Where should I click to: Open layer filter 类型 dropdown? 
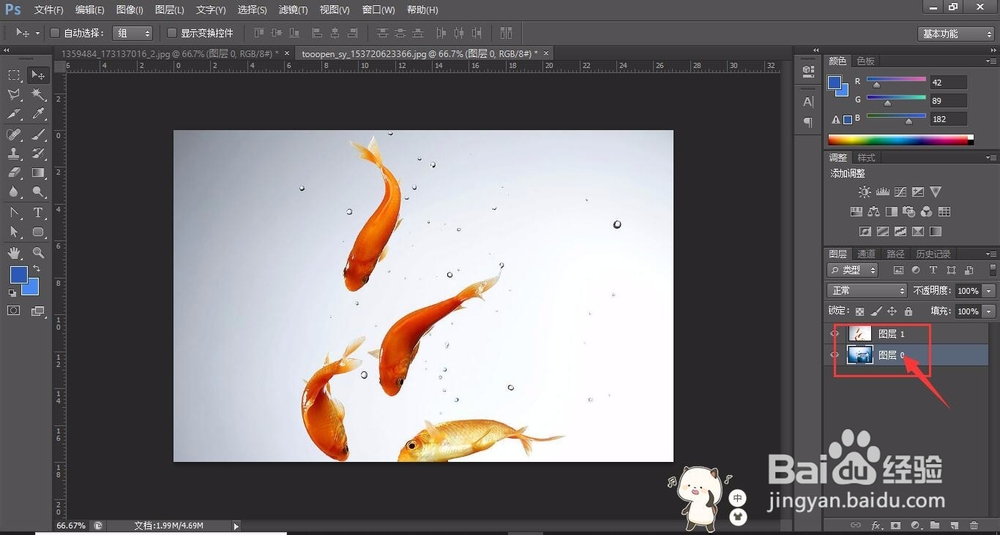(853, 270)
